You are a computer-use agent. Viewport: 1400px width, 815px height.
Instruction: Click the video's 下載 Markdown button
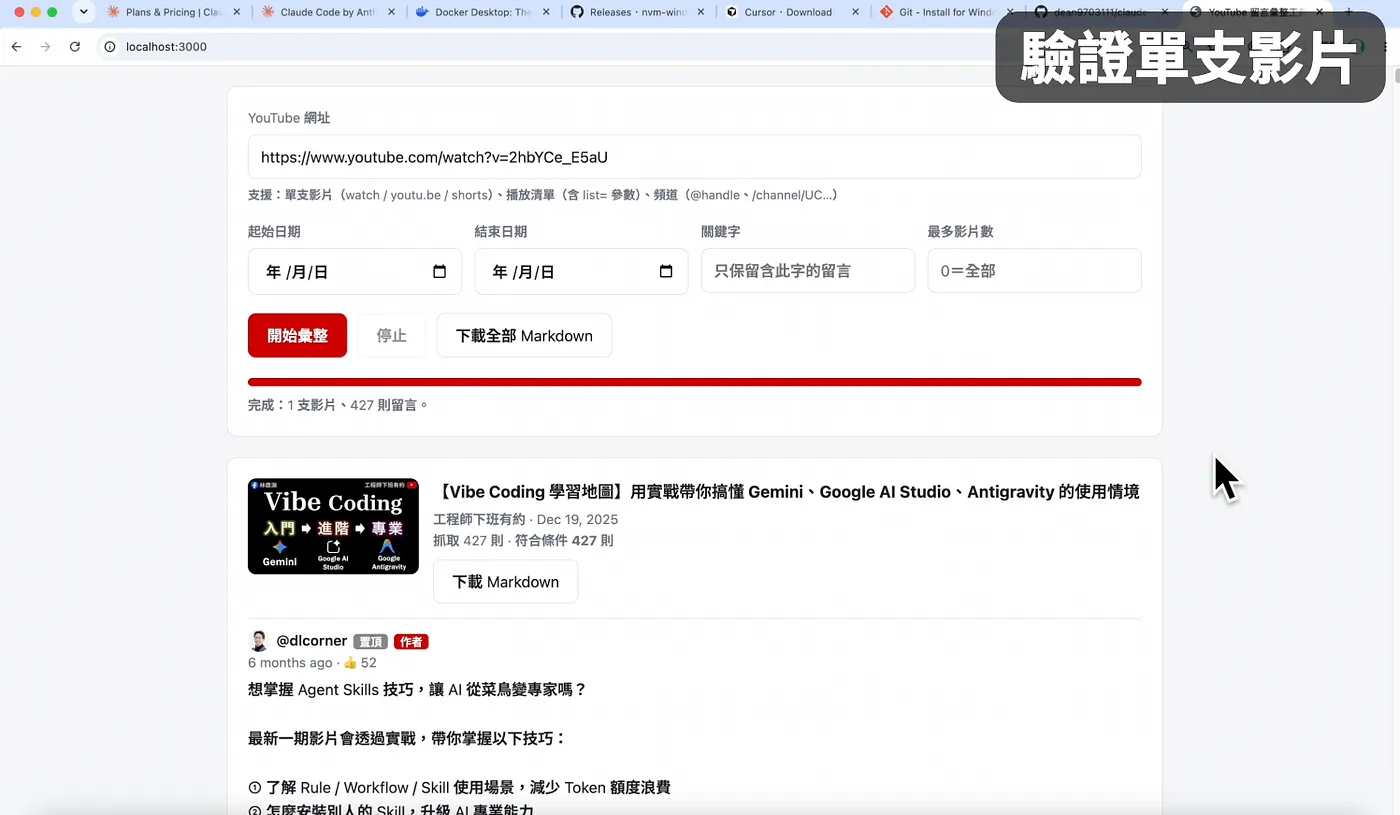pyautogui.click(x=505, y=582)
